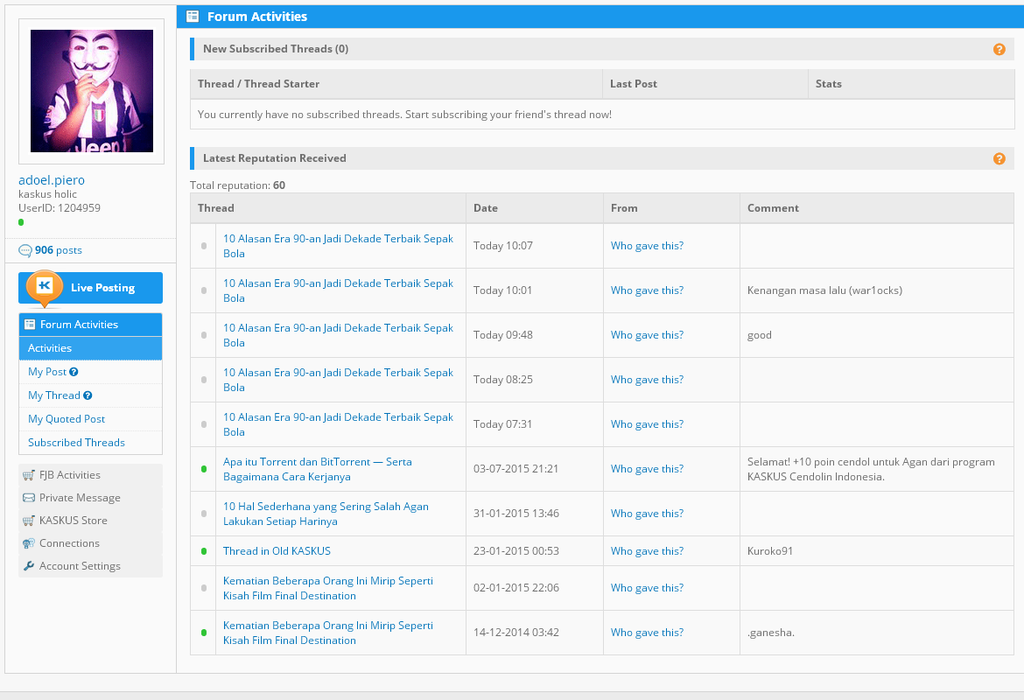Click the KASKUS Store cart icon
This screenshot has height=700, width=1024.
point(29,521)
